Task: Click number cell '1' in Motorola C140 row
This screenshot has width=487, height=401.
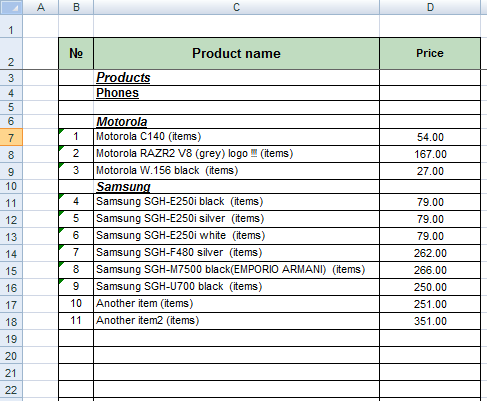Action: coord(76,137)
